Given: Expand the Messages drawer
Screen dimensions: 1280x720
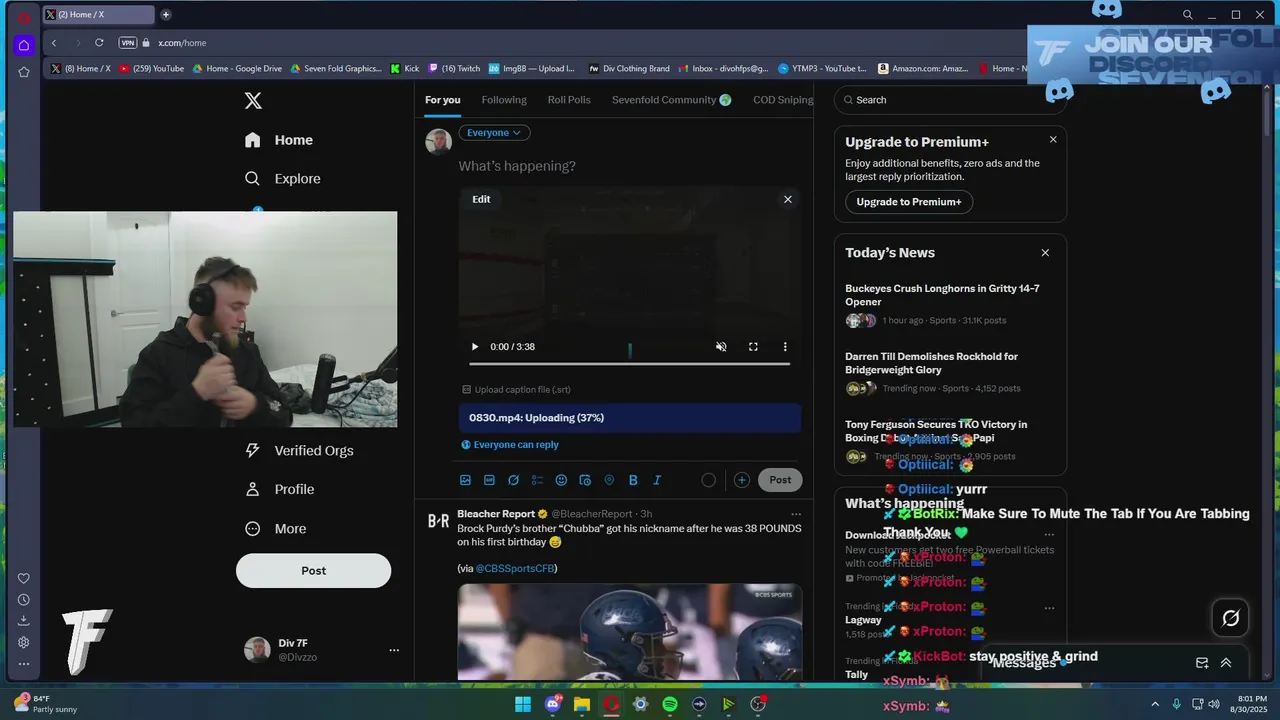Looking at the screenshot, I should pyautogui.click(x=1226, y=663).
